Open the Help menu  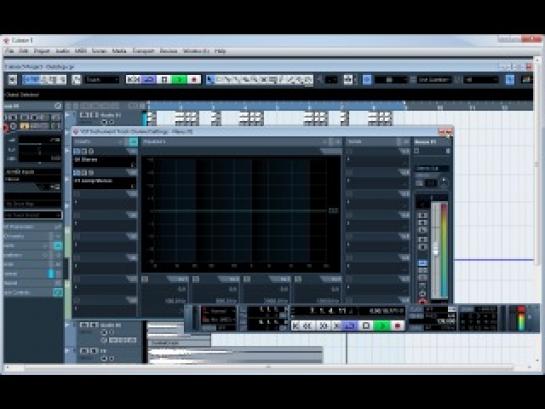click(220, 51)
